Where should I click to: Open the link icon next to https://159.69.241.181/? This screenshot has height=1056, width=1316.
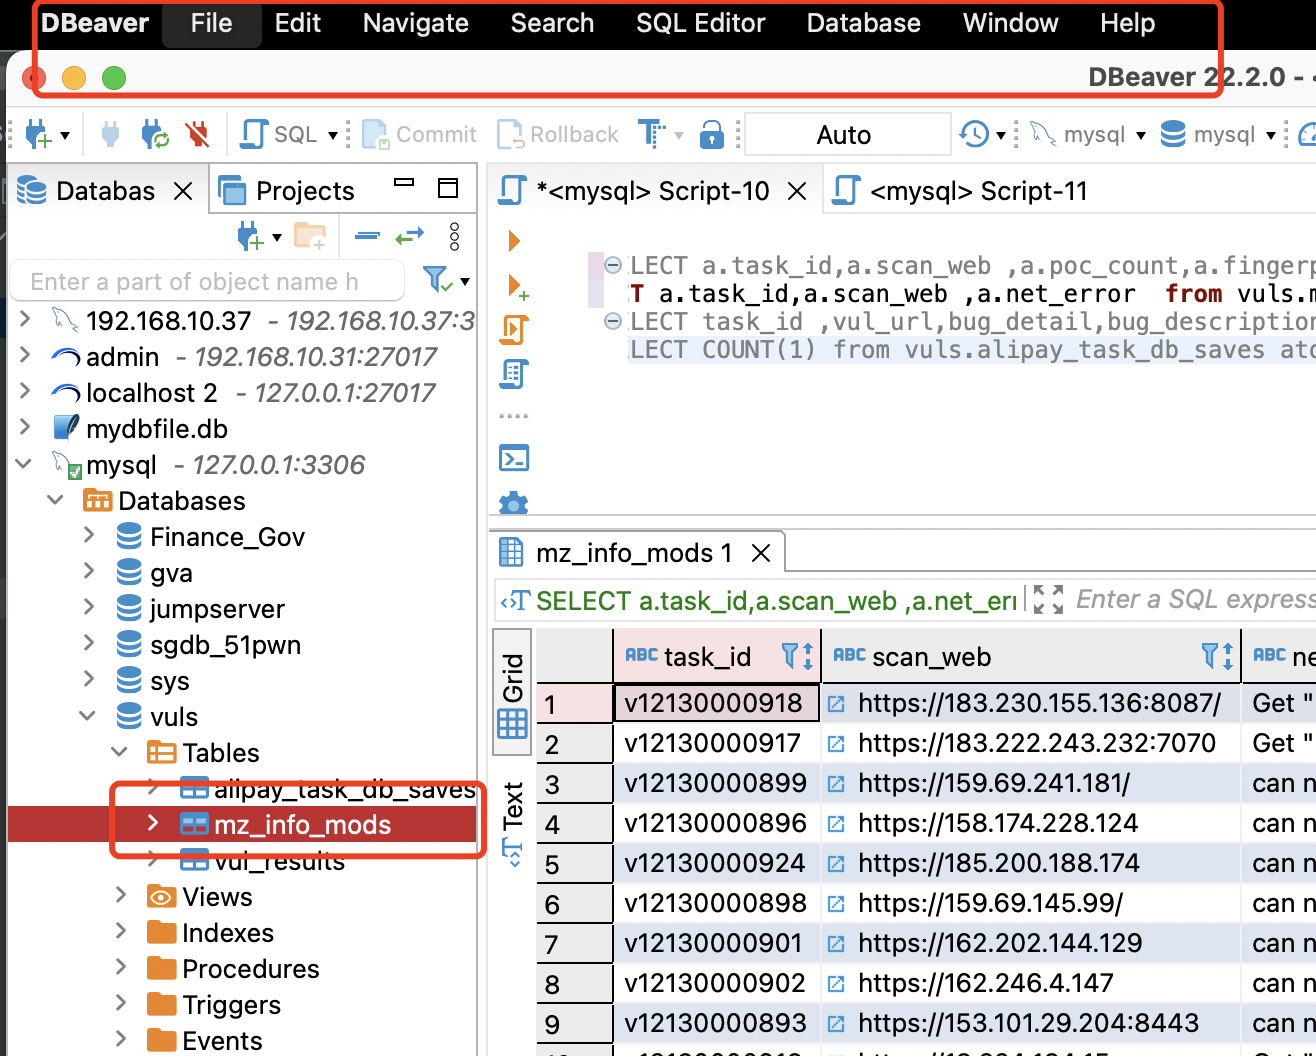tap(837, 784)
